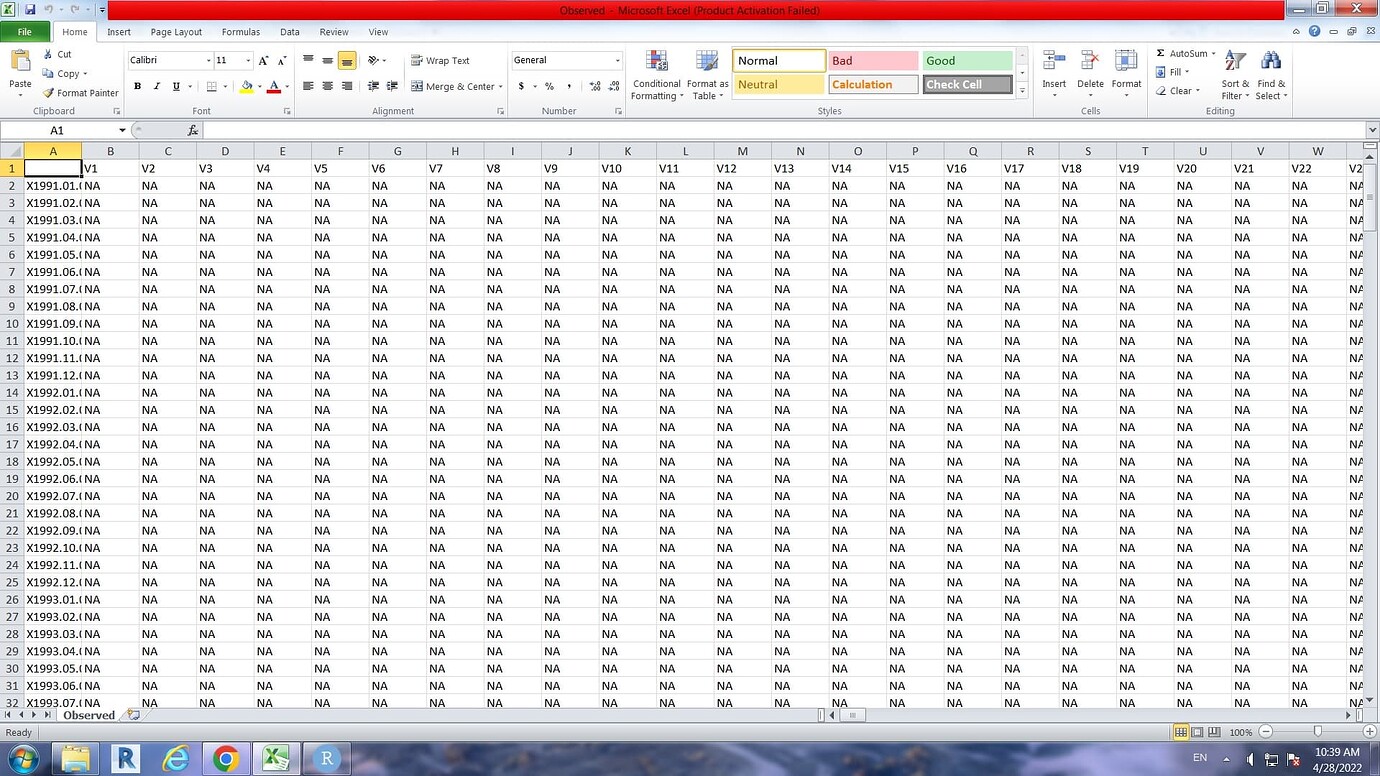
Task: Apply the Calculation cell style
Action: (x=873, y=85)
